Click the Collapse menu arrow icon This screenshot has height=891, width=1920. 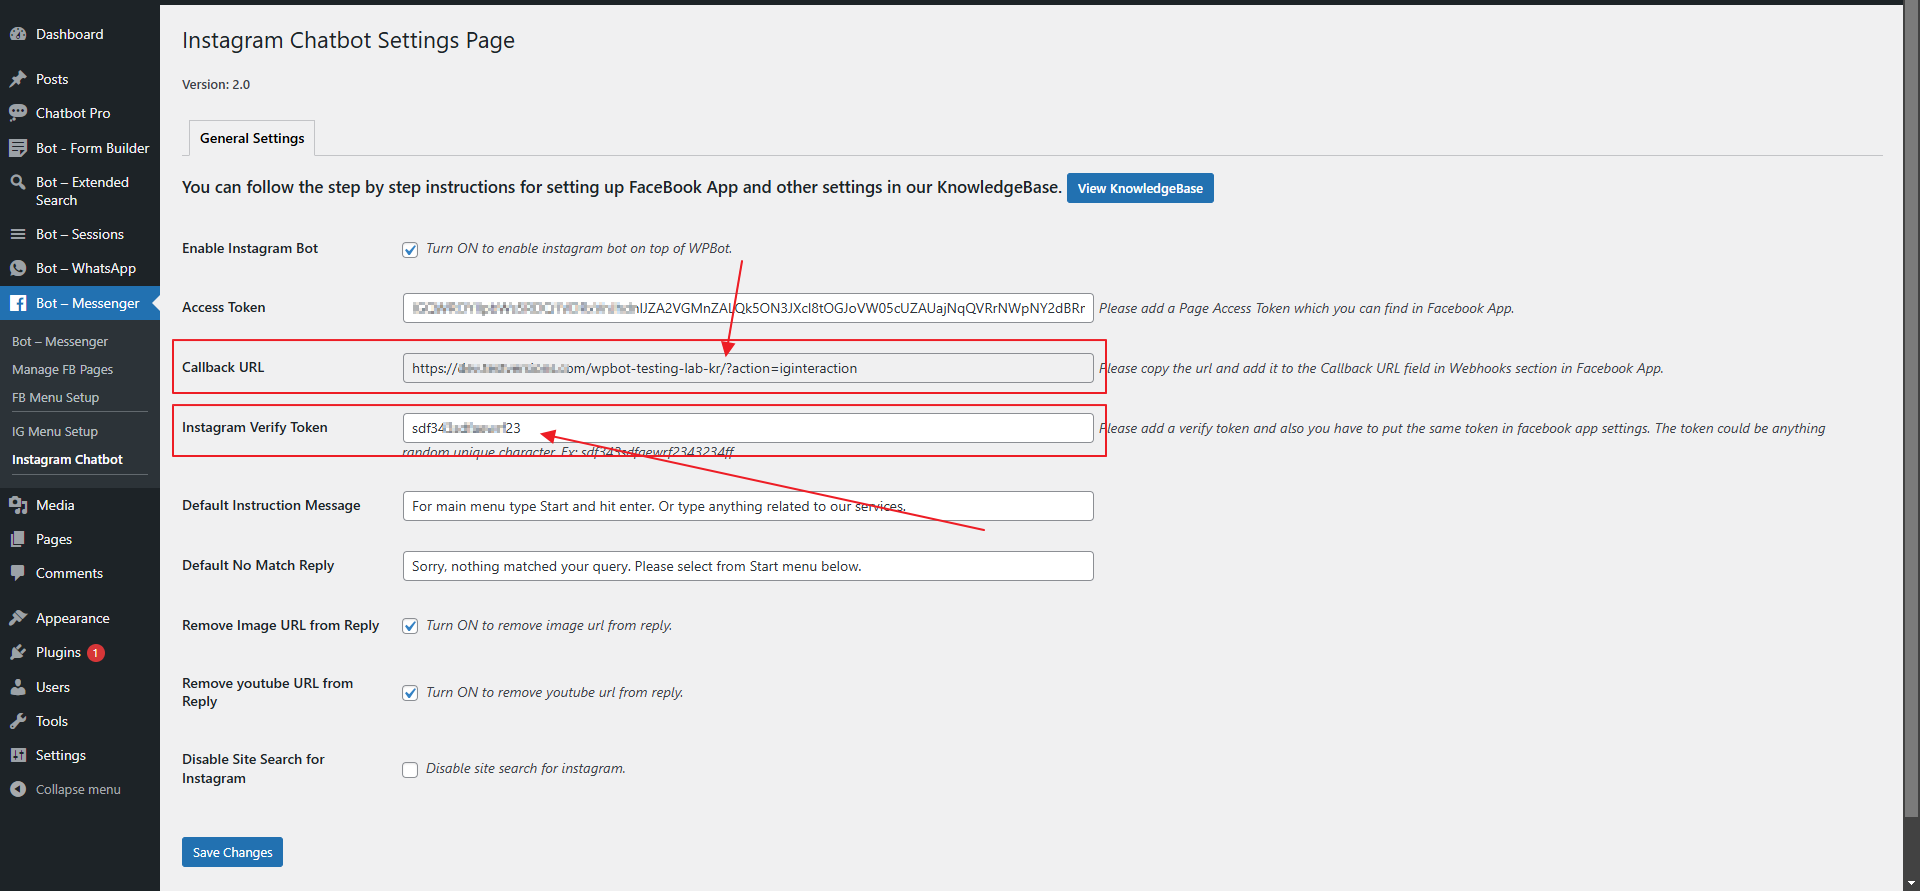click(x=18, y=789)
